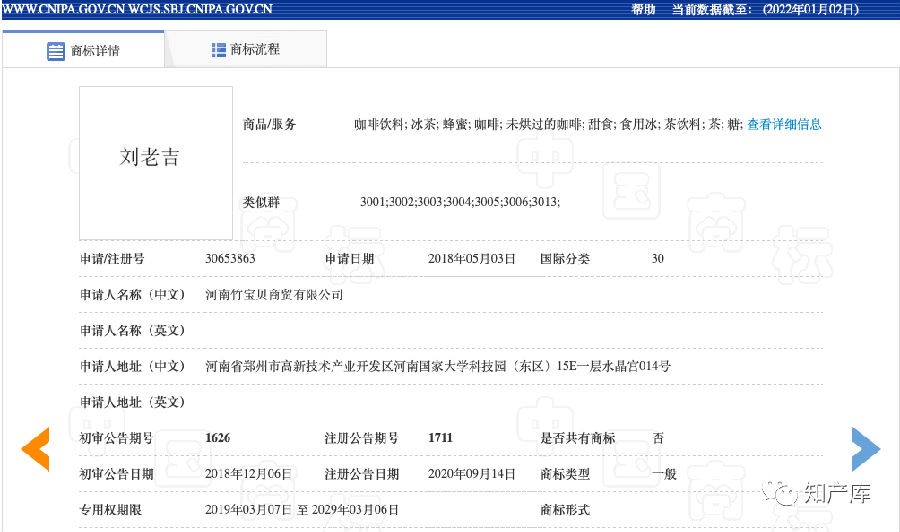Click 查看详细信息 link for goods details
Screen dimensions: 900x532
(x=784, y=125)
